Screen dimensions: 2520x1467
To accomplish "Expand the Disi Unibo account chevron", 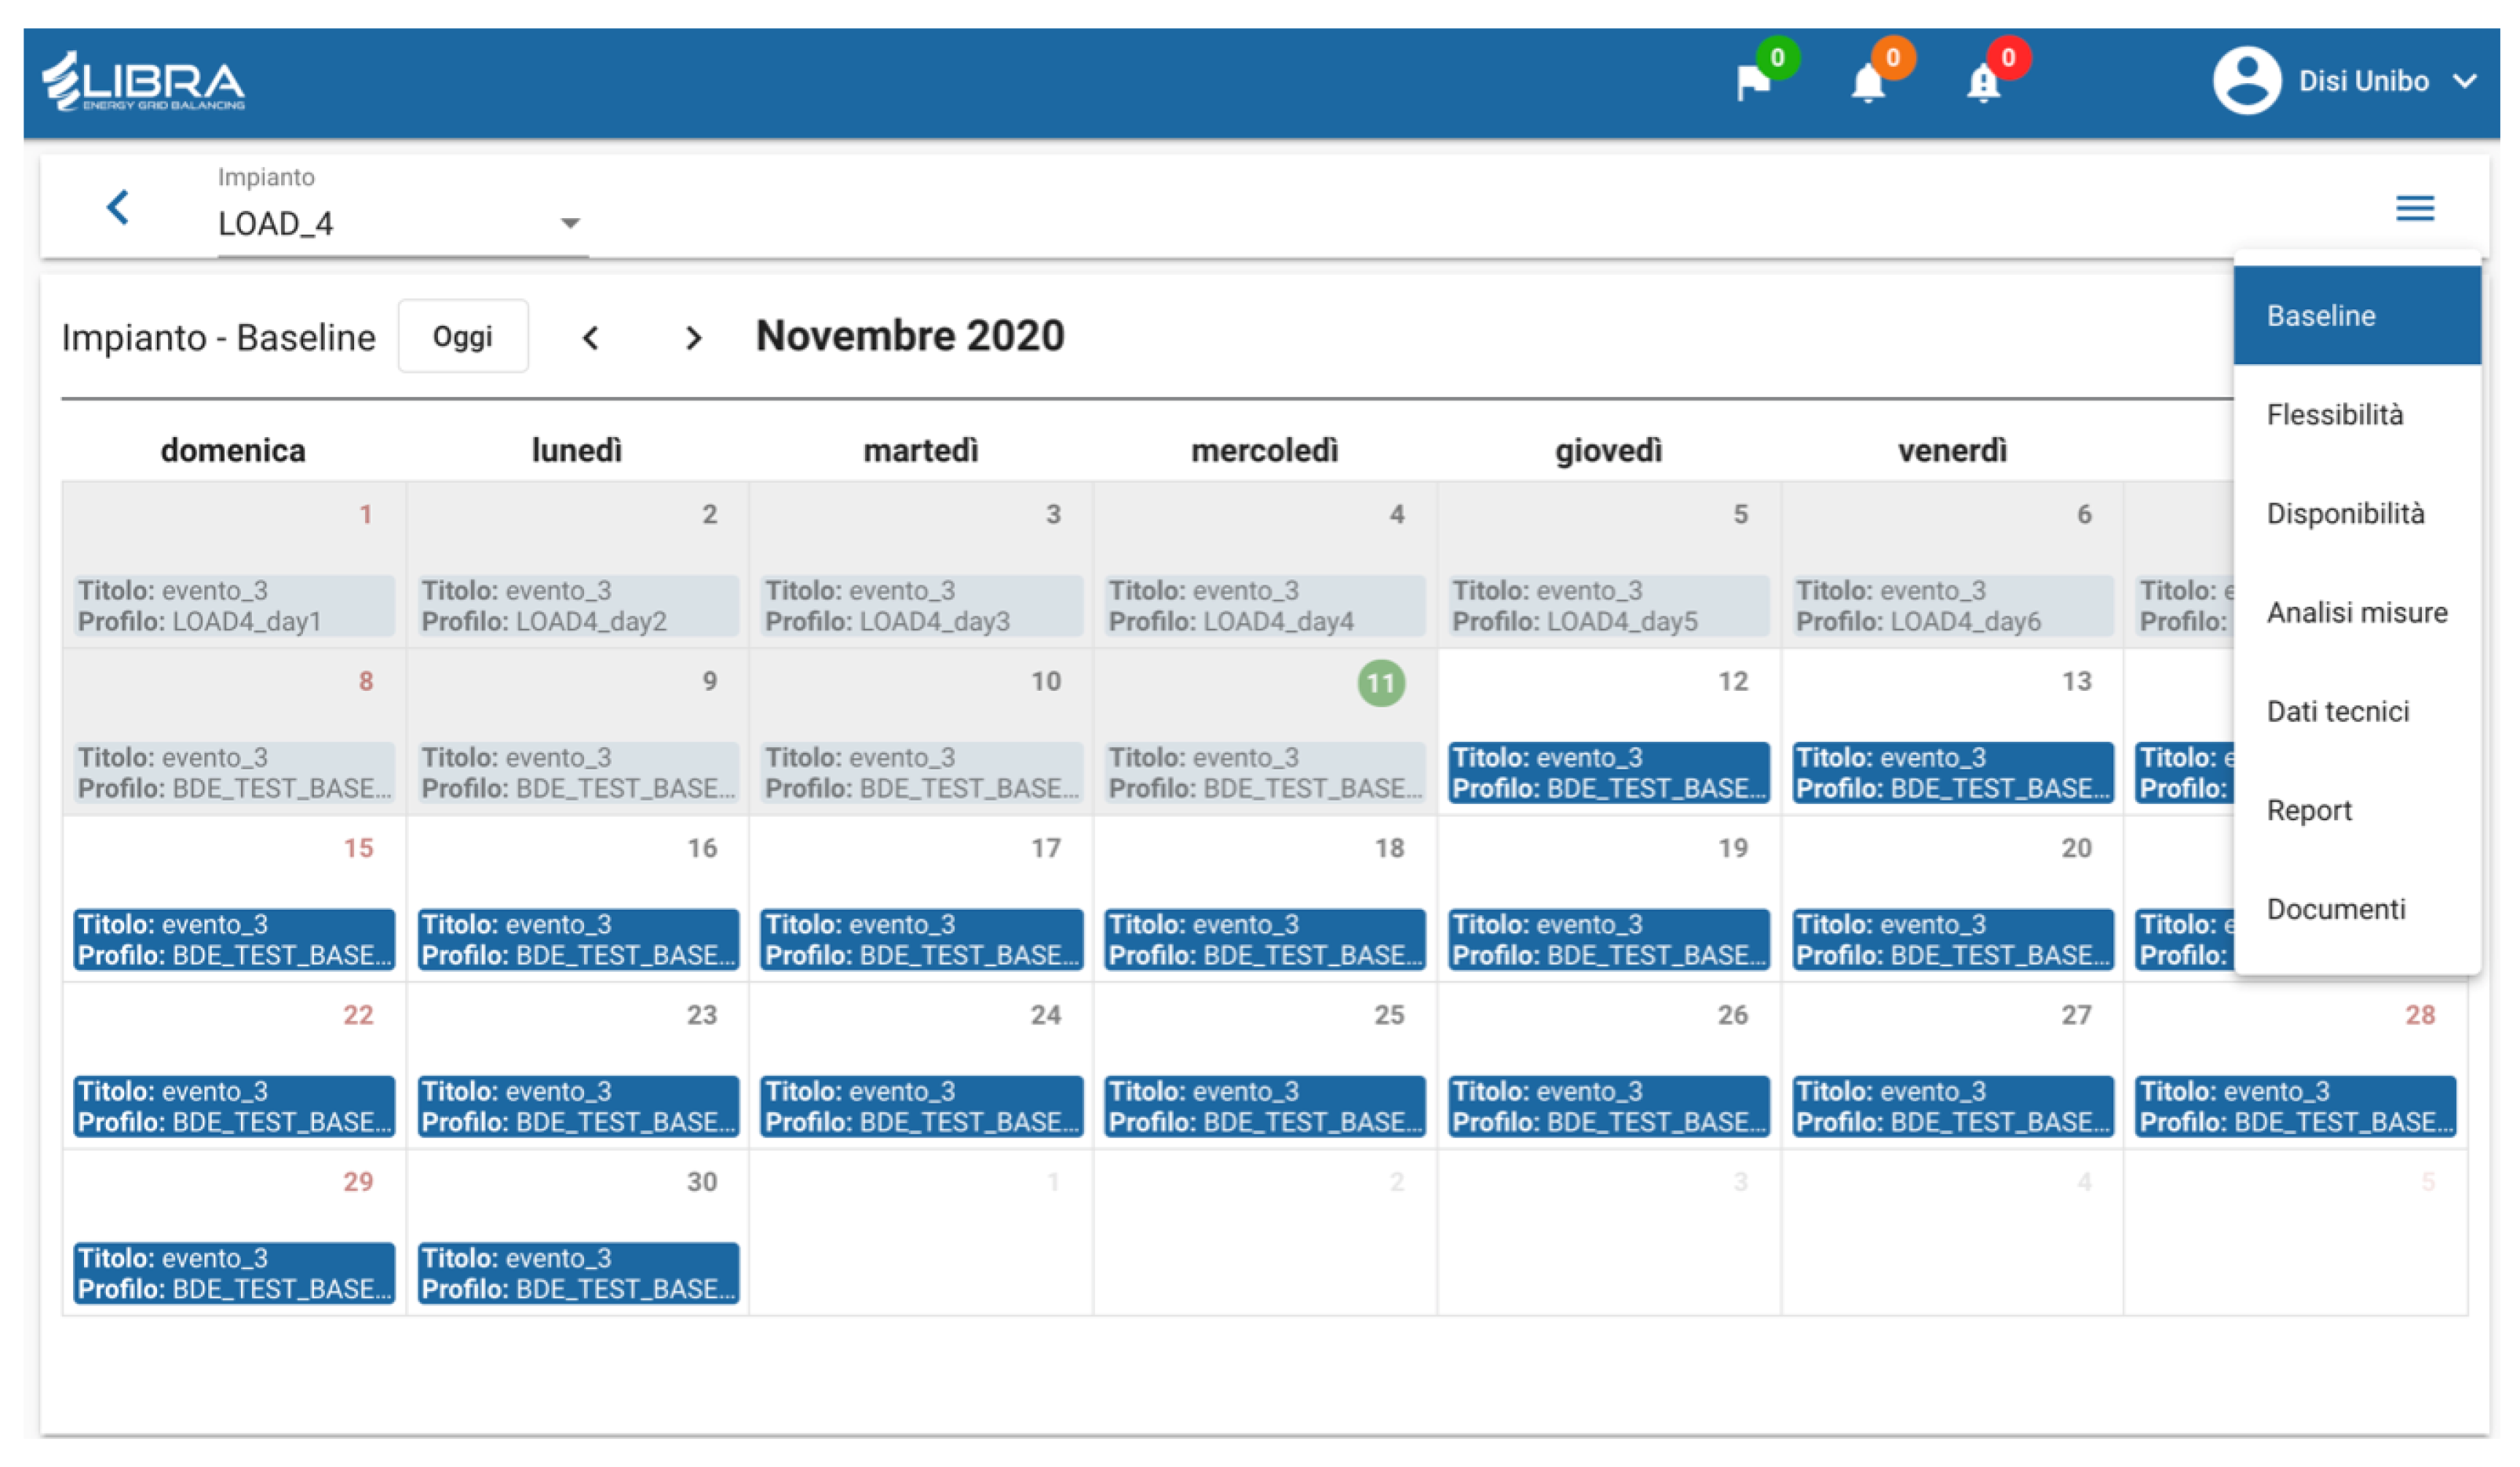I will tap(2466, 81).
